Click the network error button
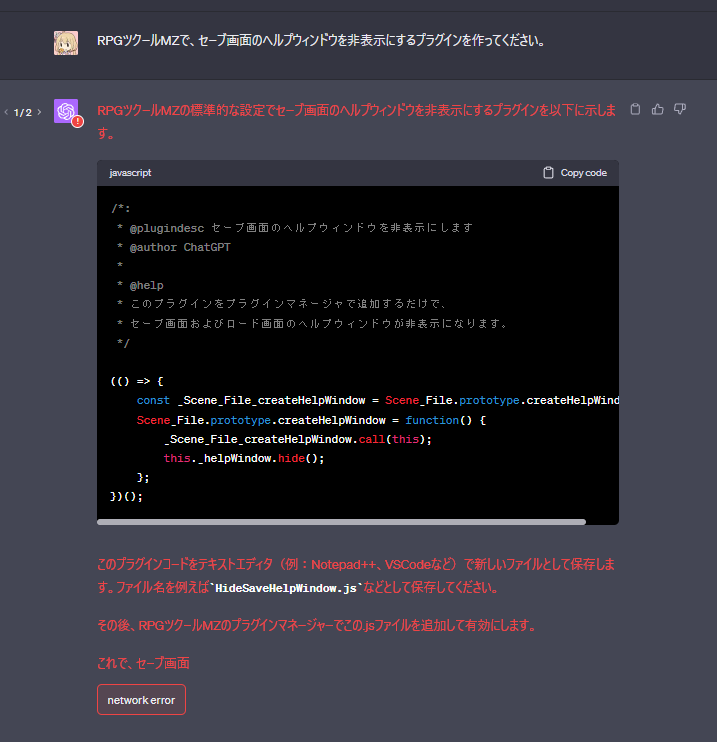Screen dimensions: 717x742 pos(142,700)
